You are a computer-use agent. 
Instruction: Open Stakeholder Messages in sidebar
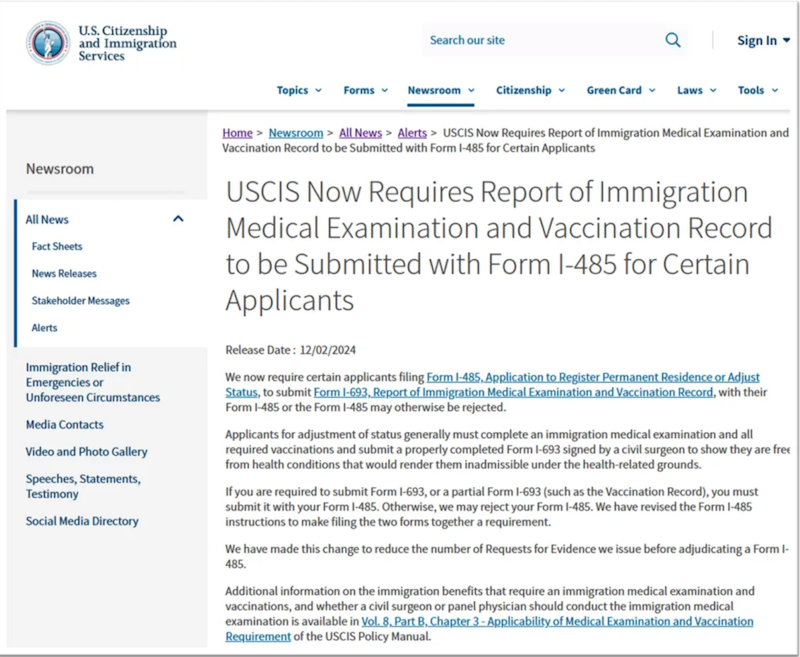tap(81, 300)
